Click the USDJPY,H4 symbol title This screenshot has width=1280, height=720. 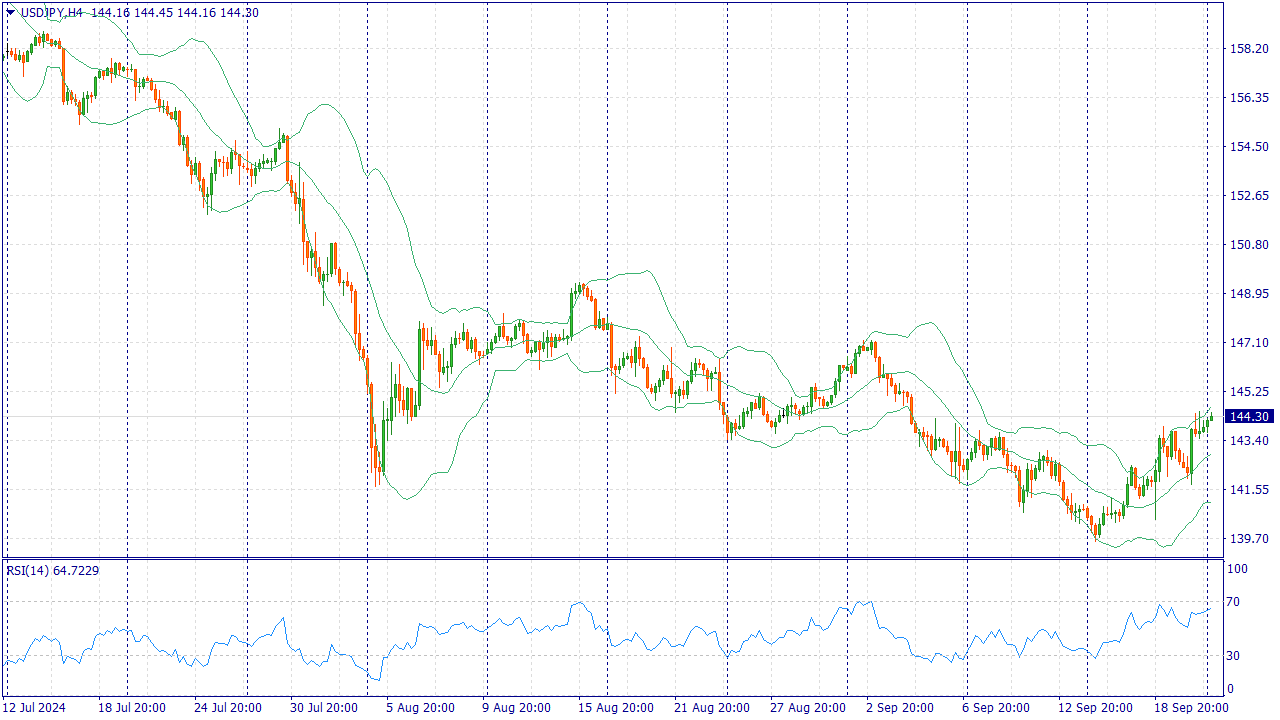pos(51,12)
